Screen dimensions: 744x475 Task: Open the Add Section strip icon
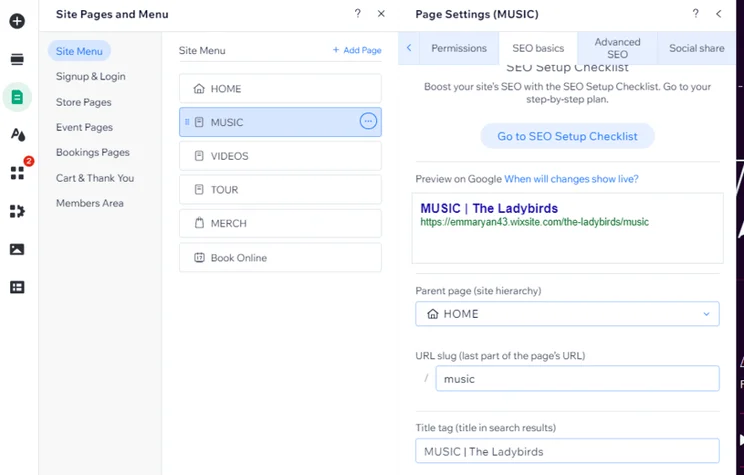click(x=17, y=59)
